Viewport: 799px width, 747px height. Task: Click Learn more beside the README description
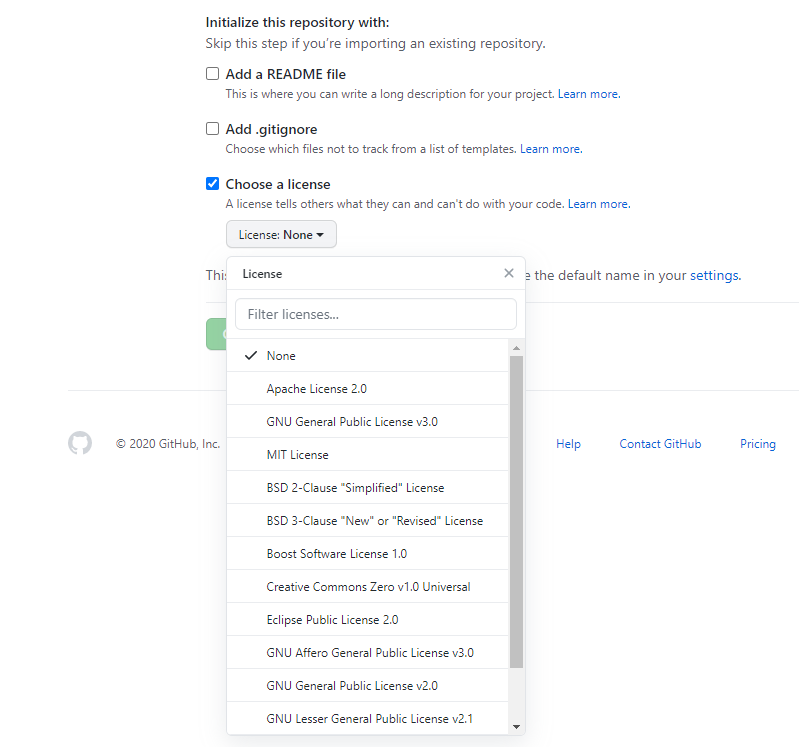point(588,94)
